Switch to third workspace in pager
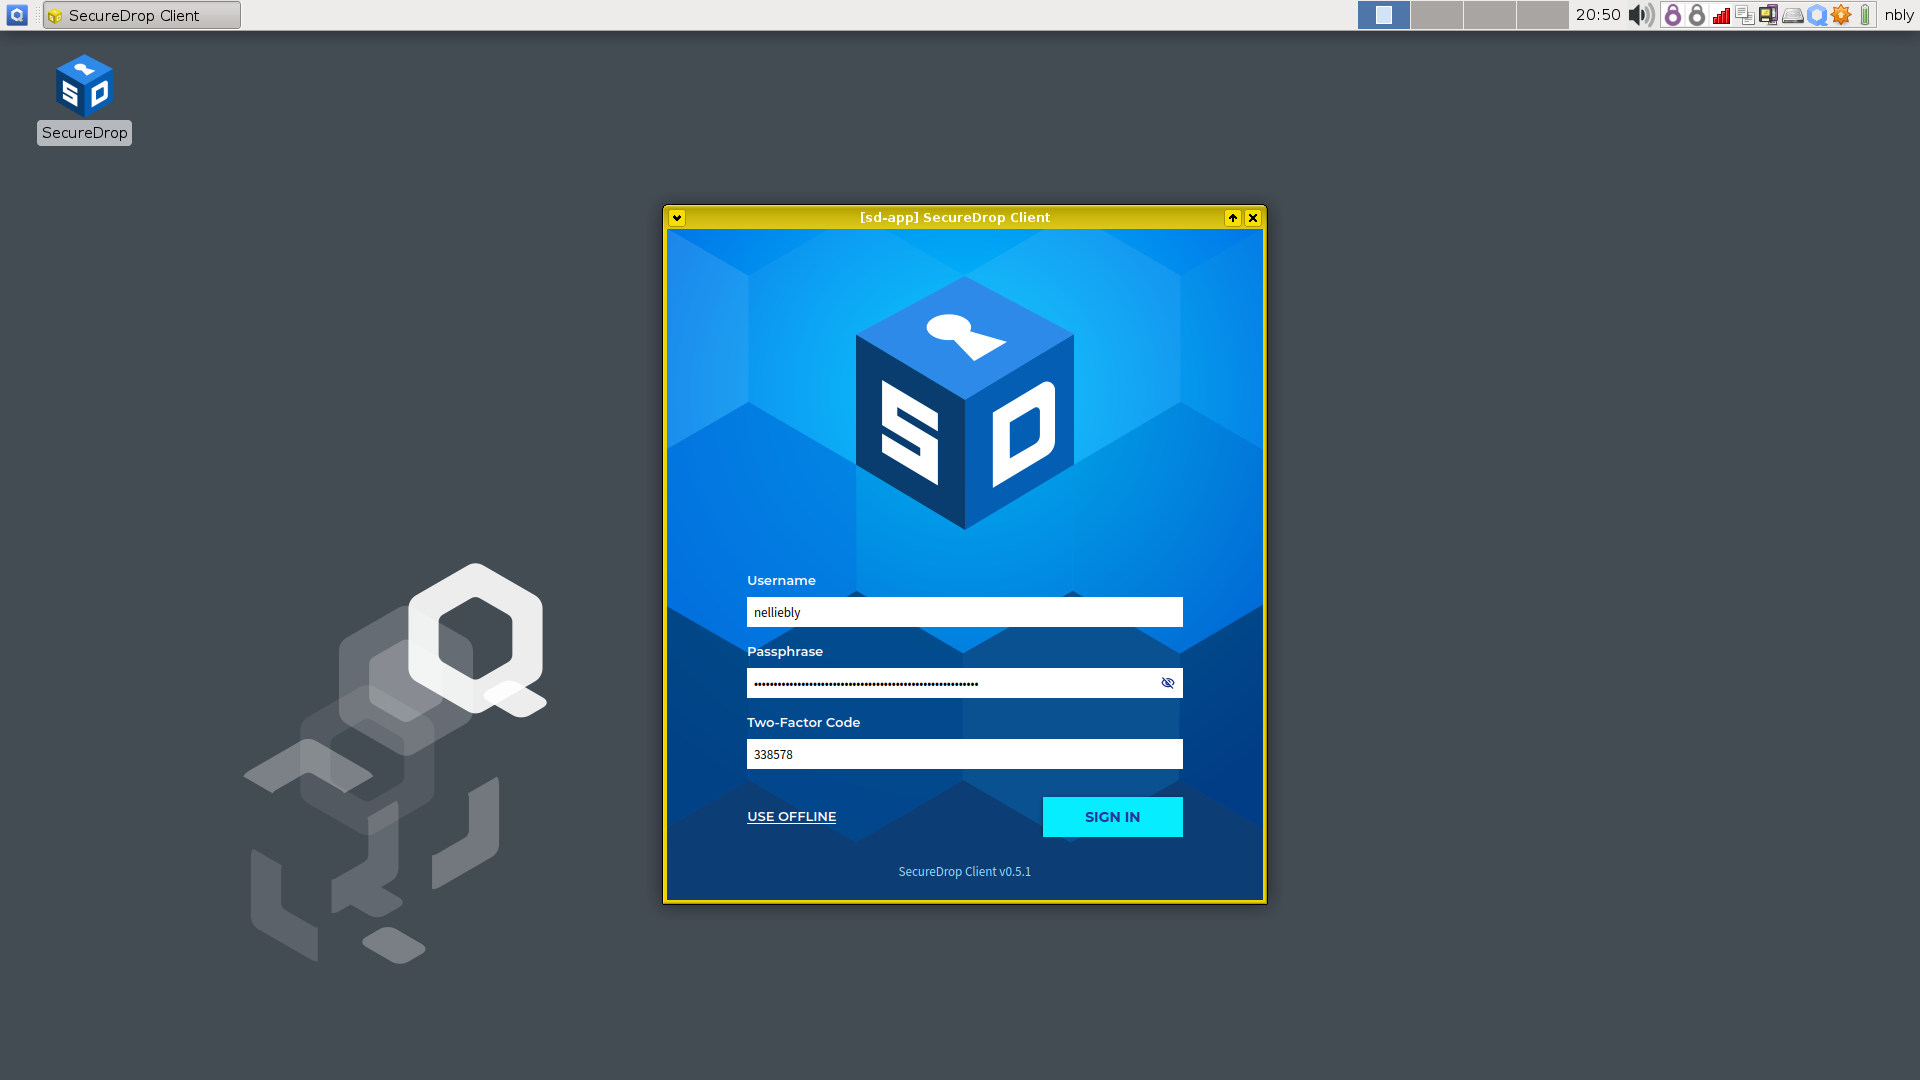Screen dimensions: 1920x1080 (1490, 15)
